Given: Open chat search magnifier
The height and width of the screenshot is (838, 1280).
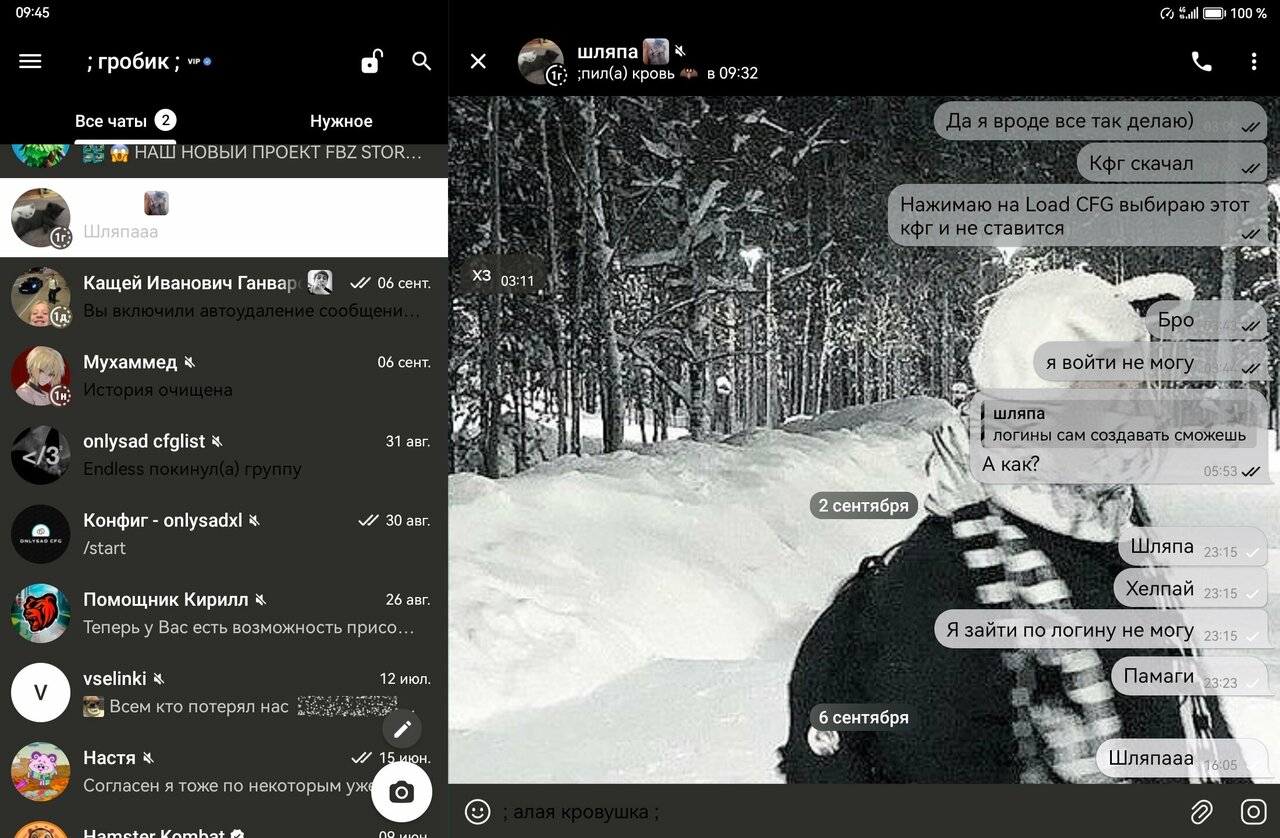Looking at the screenshot, I should (422, 61).
